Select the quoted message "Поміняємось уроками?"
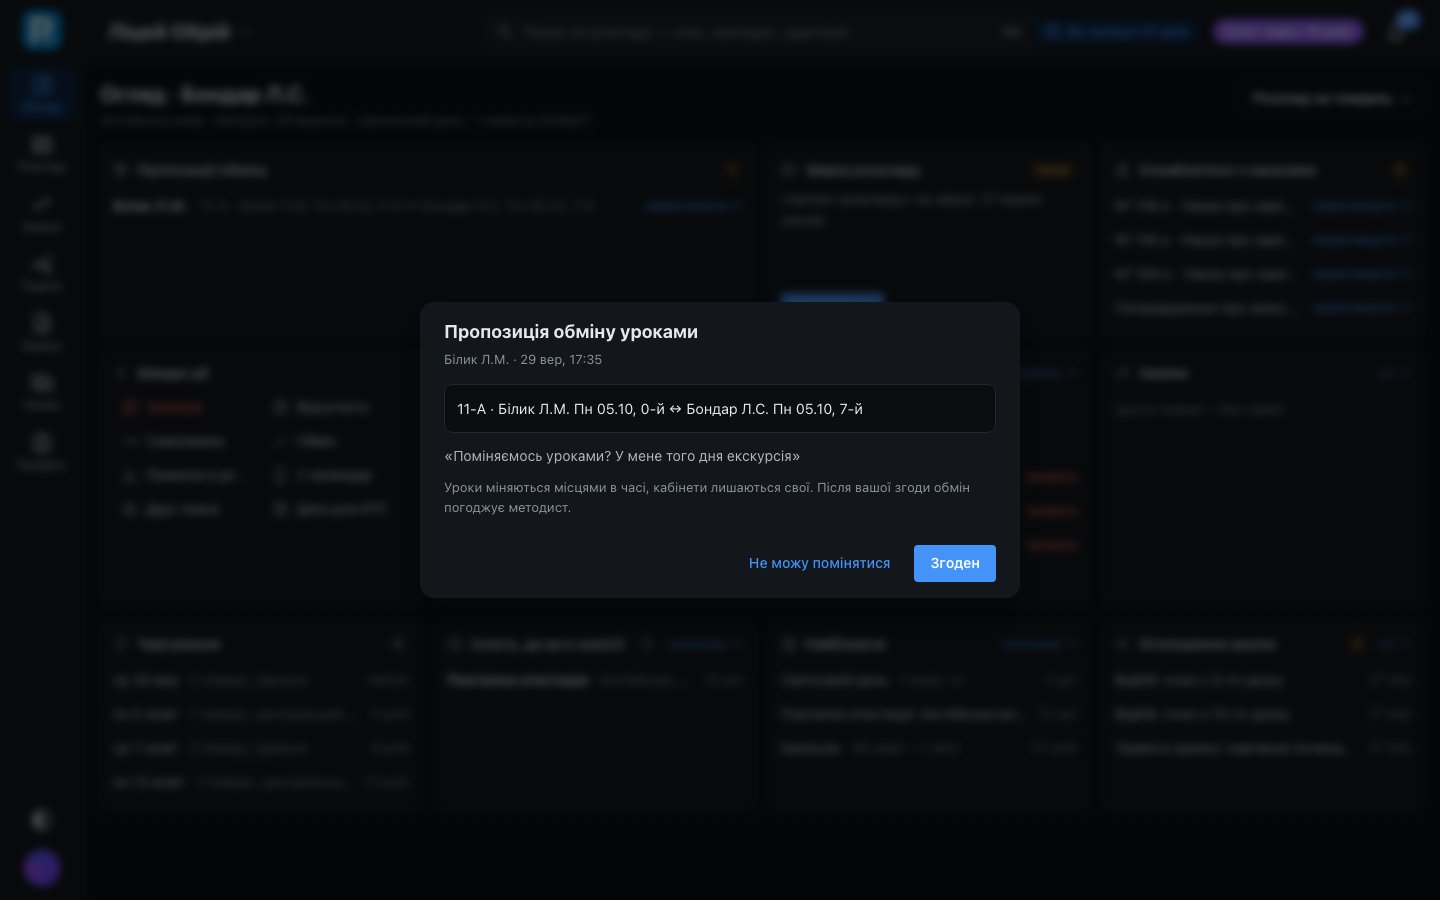1440x900 pixels. point(622,456)
